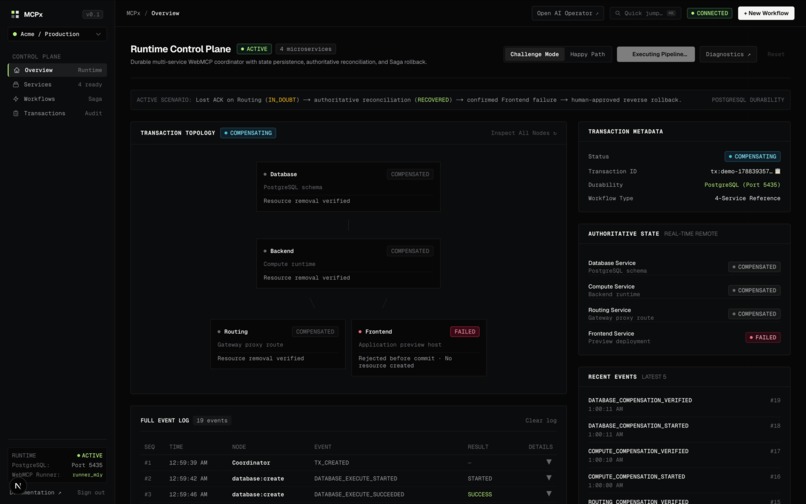806x504 pixels.
Task: Click the Workflows lightning icon
Action: [x=16, y=99]
